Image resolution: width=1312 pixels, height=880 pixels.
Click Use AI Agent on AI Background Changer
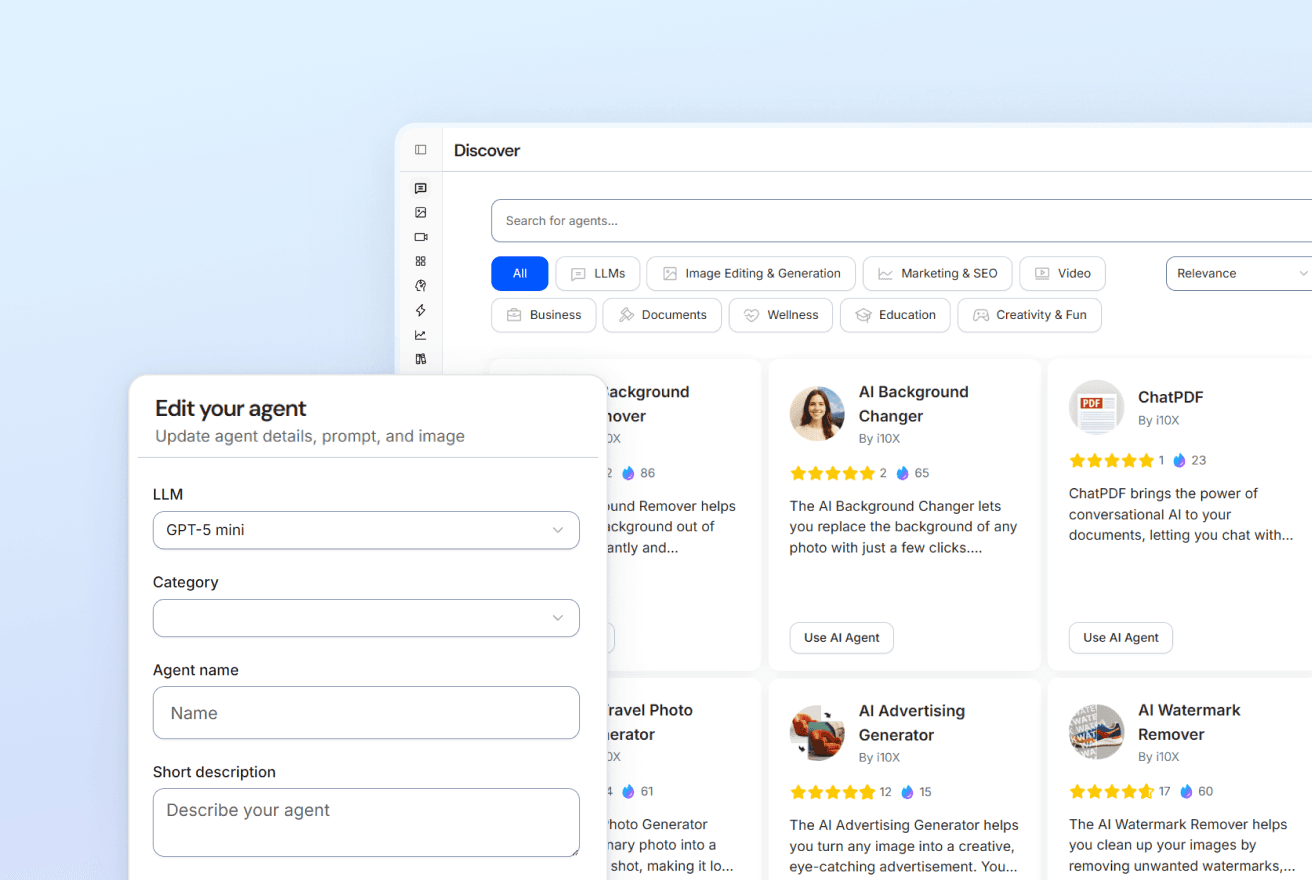(x=842, y=638)
